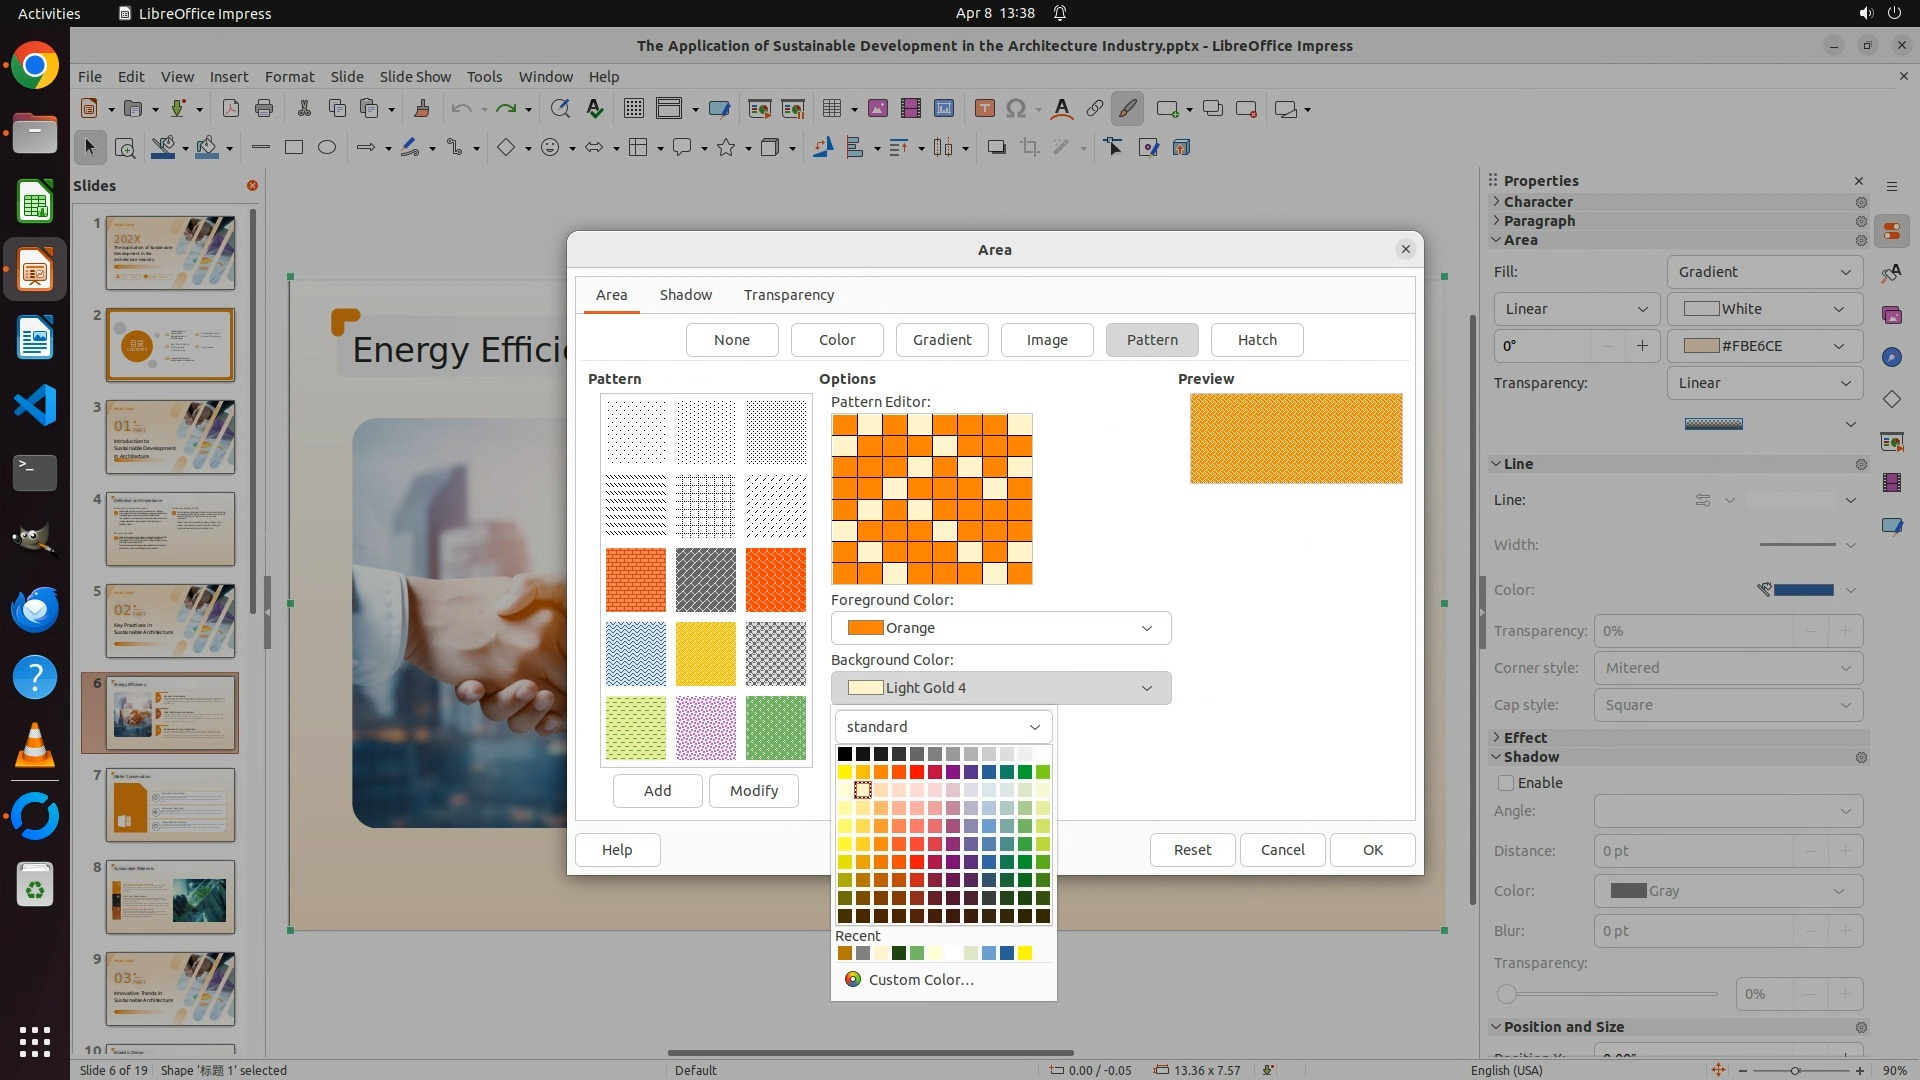
Task: Click the Display Grid toolbar icon
Action: (633, 109)
